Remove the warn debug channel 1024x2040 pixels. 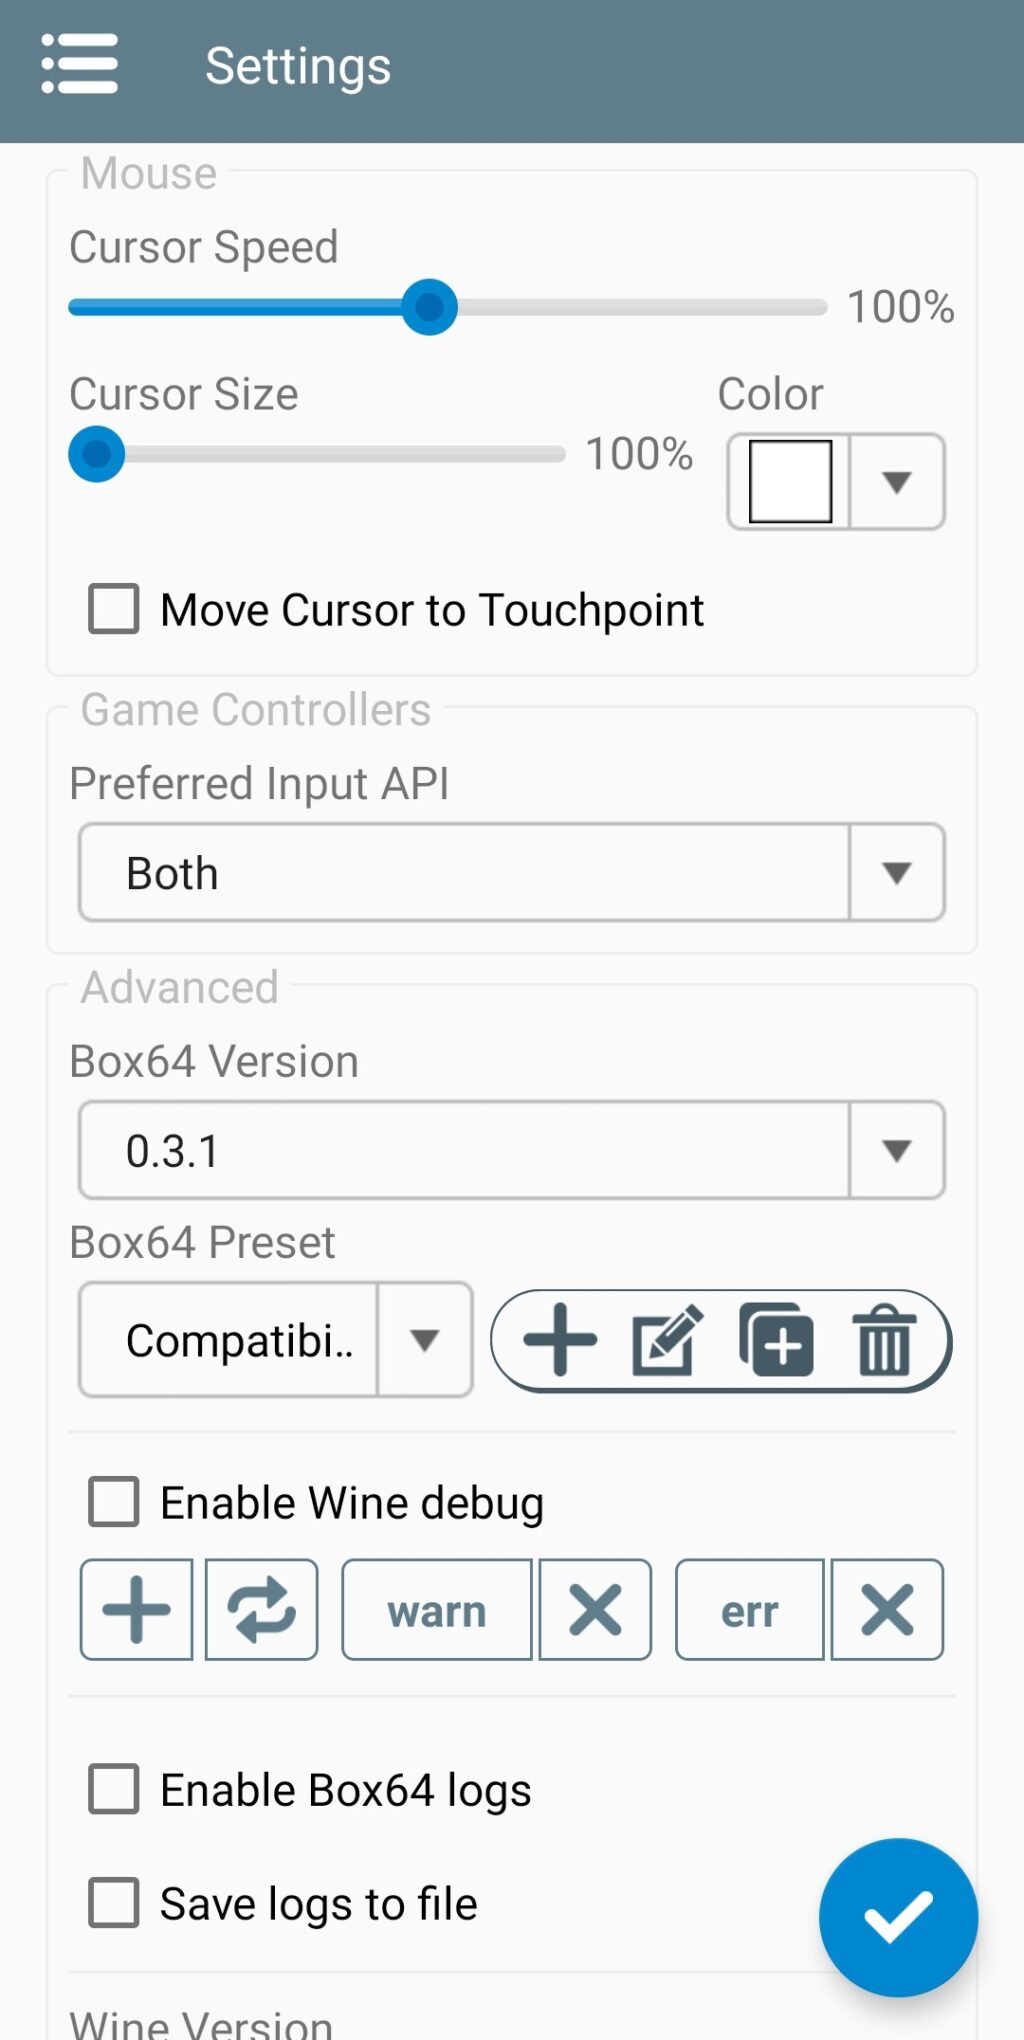(x=595, y=1610)
